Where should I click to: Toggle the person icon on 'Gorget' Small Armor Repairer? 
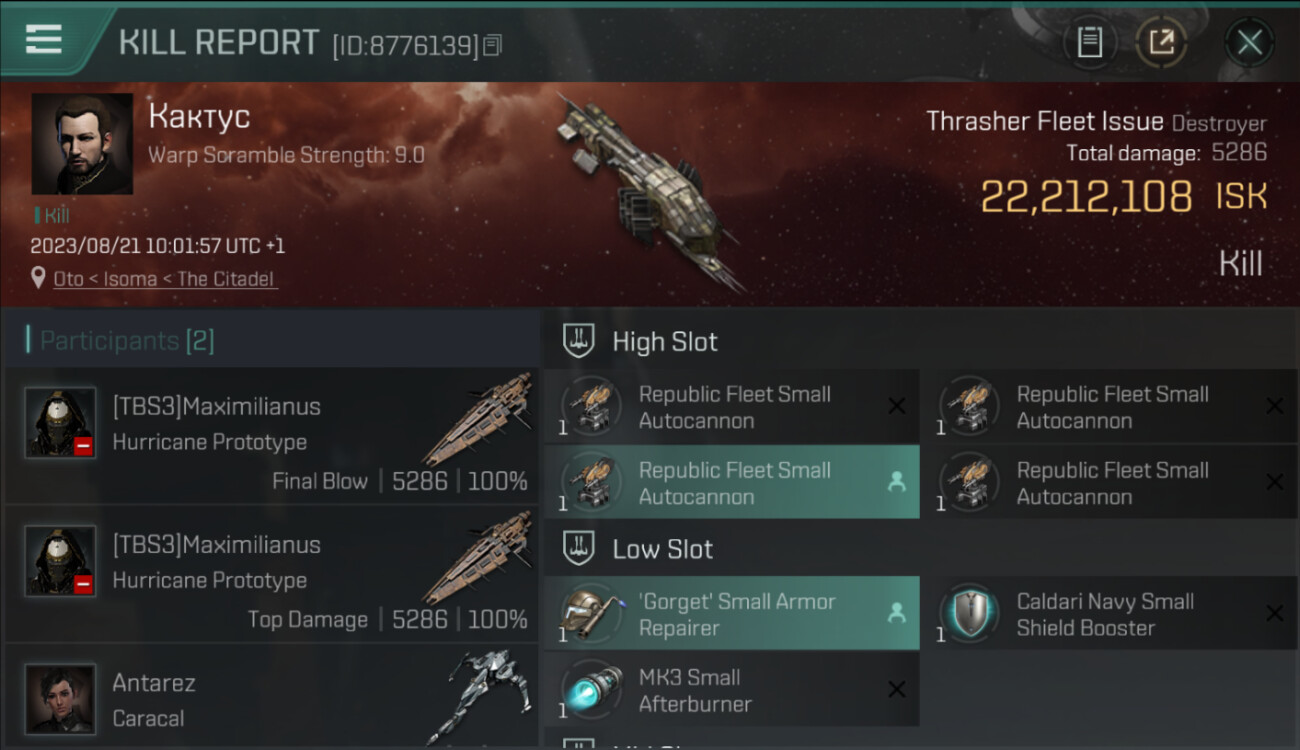896,614
